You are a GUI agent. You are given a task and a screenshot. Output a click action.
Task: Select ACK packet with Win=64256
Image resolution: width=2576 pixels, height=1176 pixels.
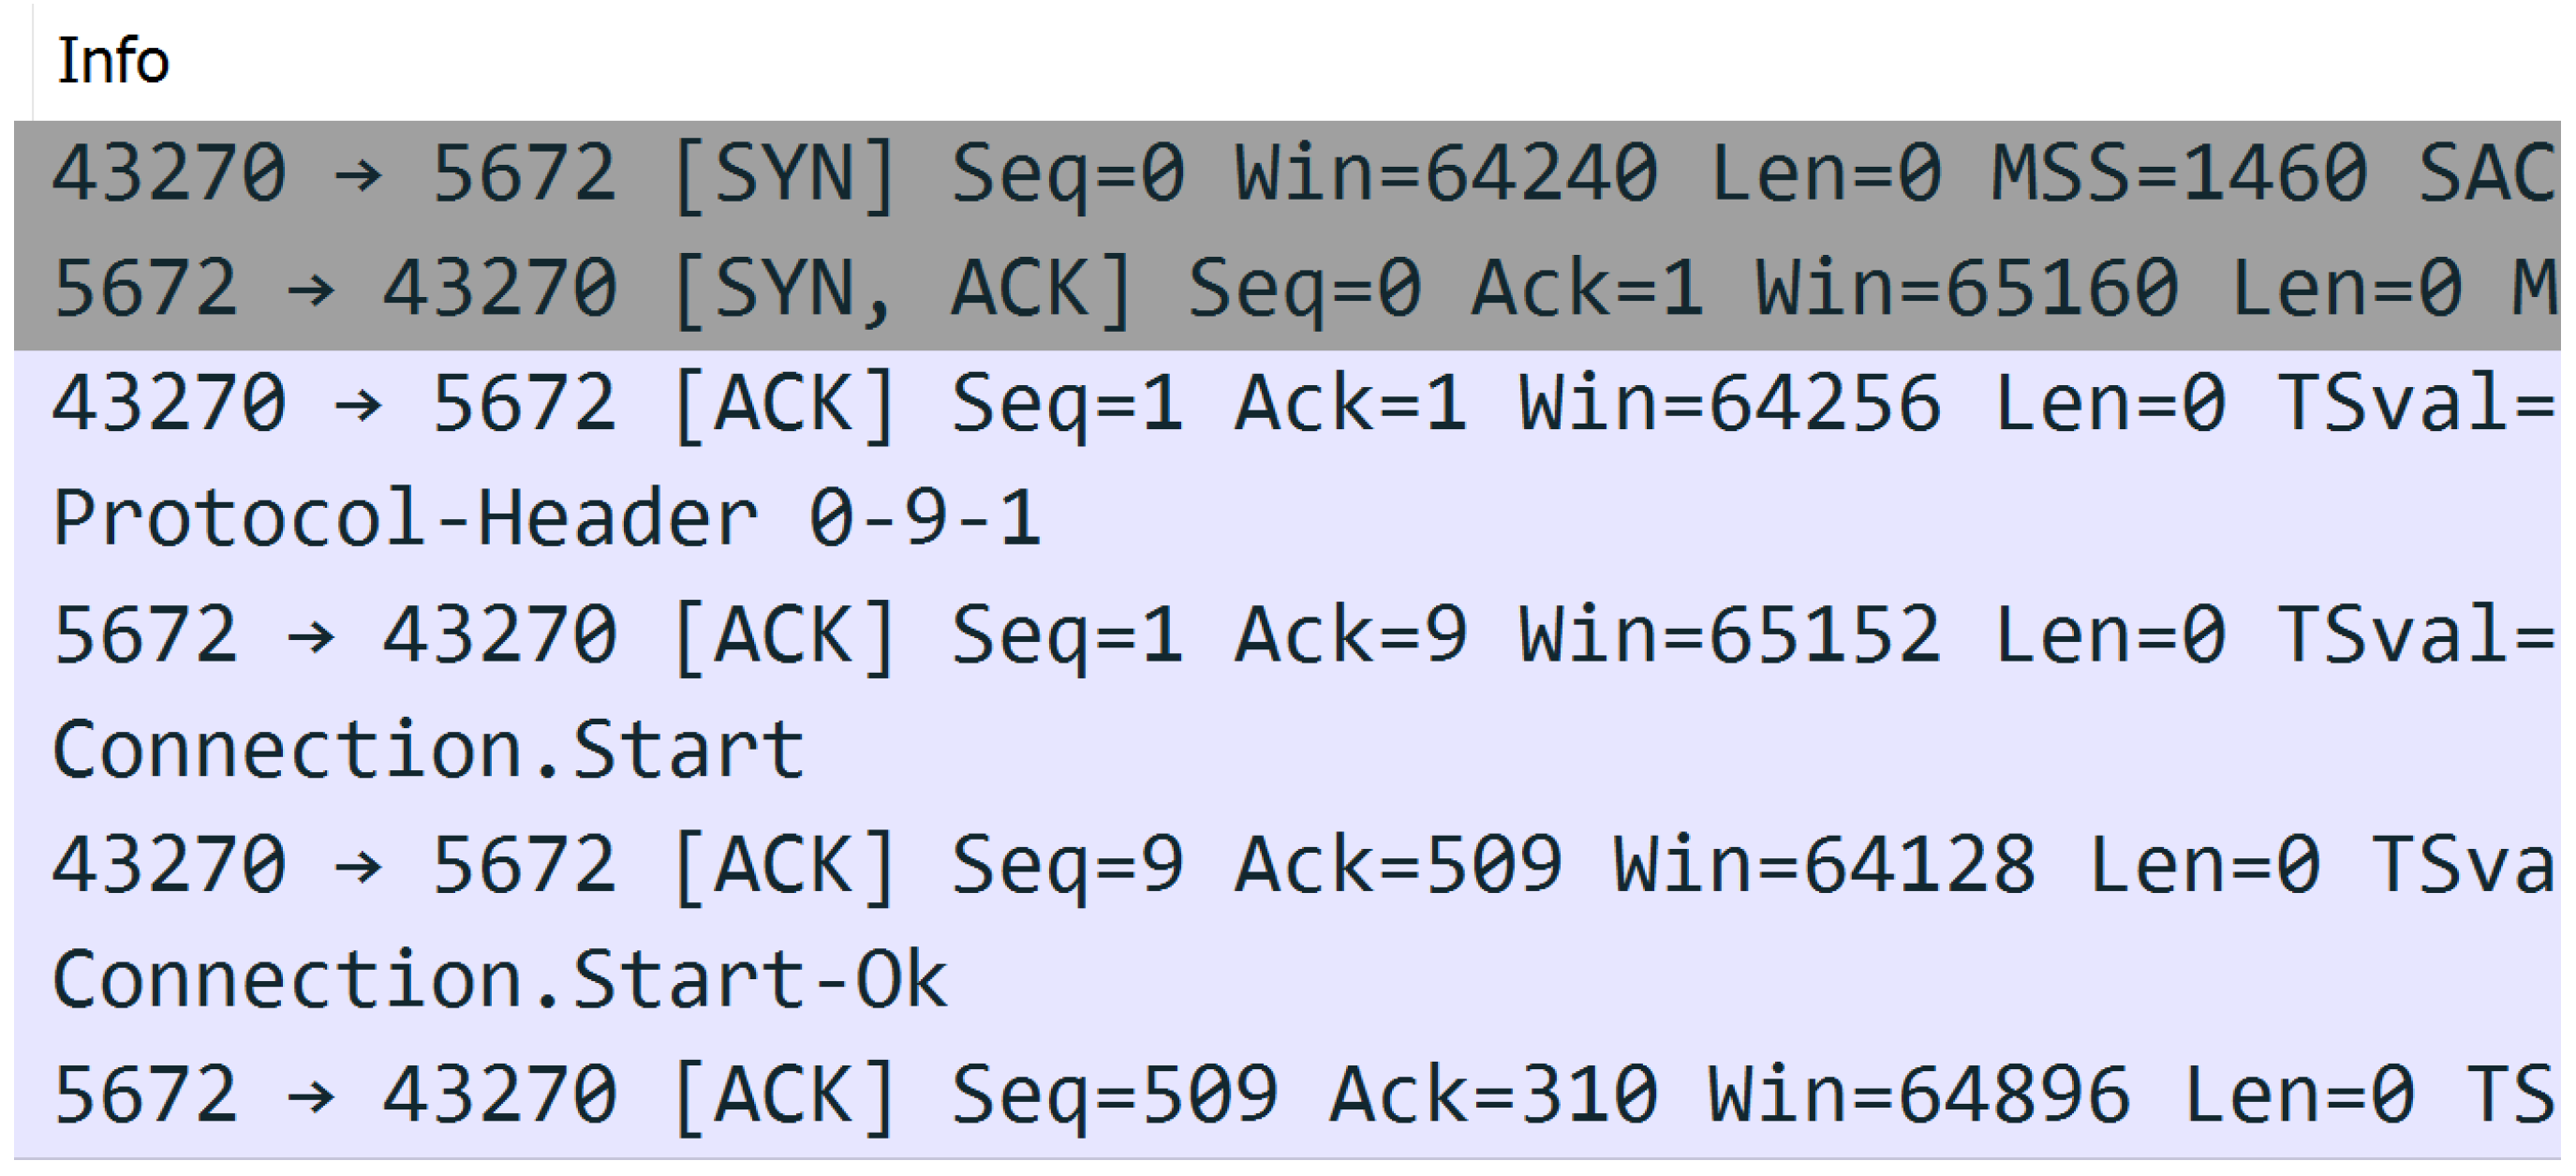click(x=1287, y=408)
